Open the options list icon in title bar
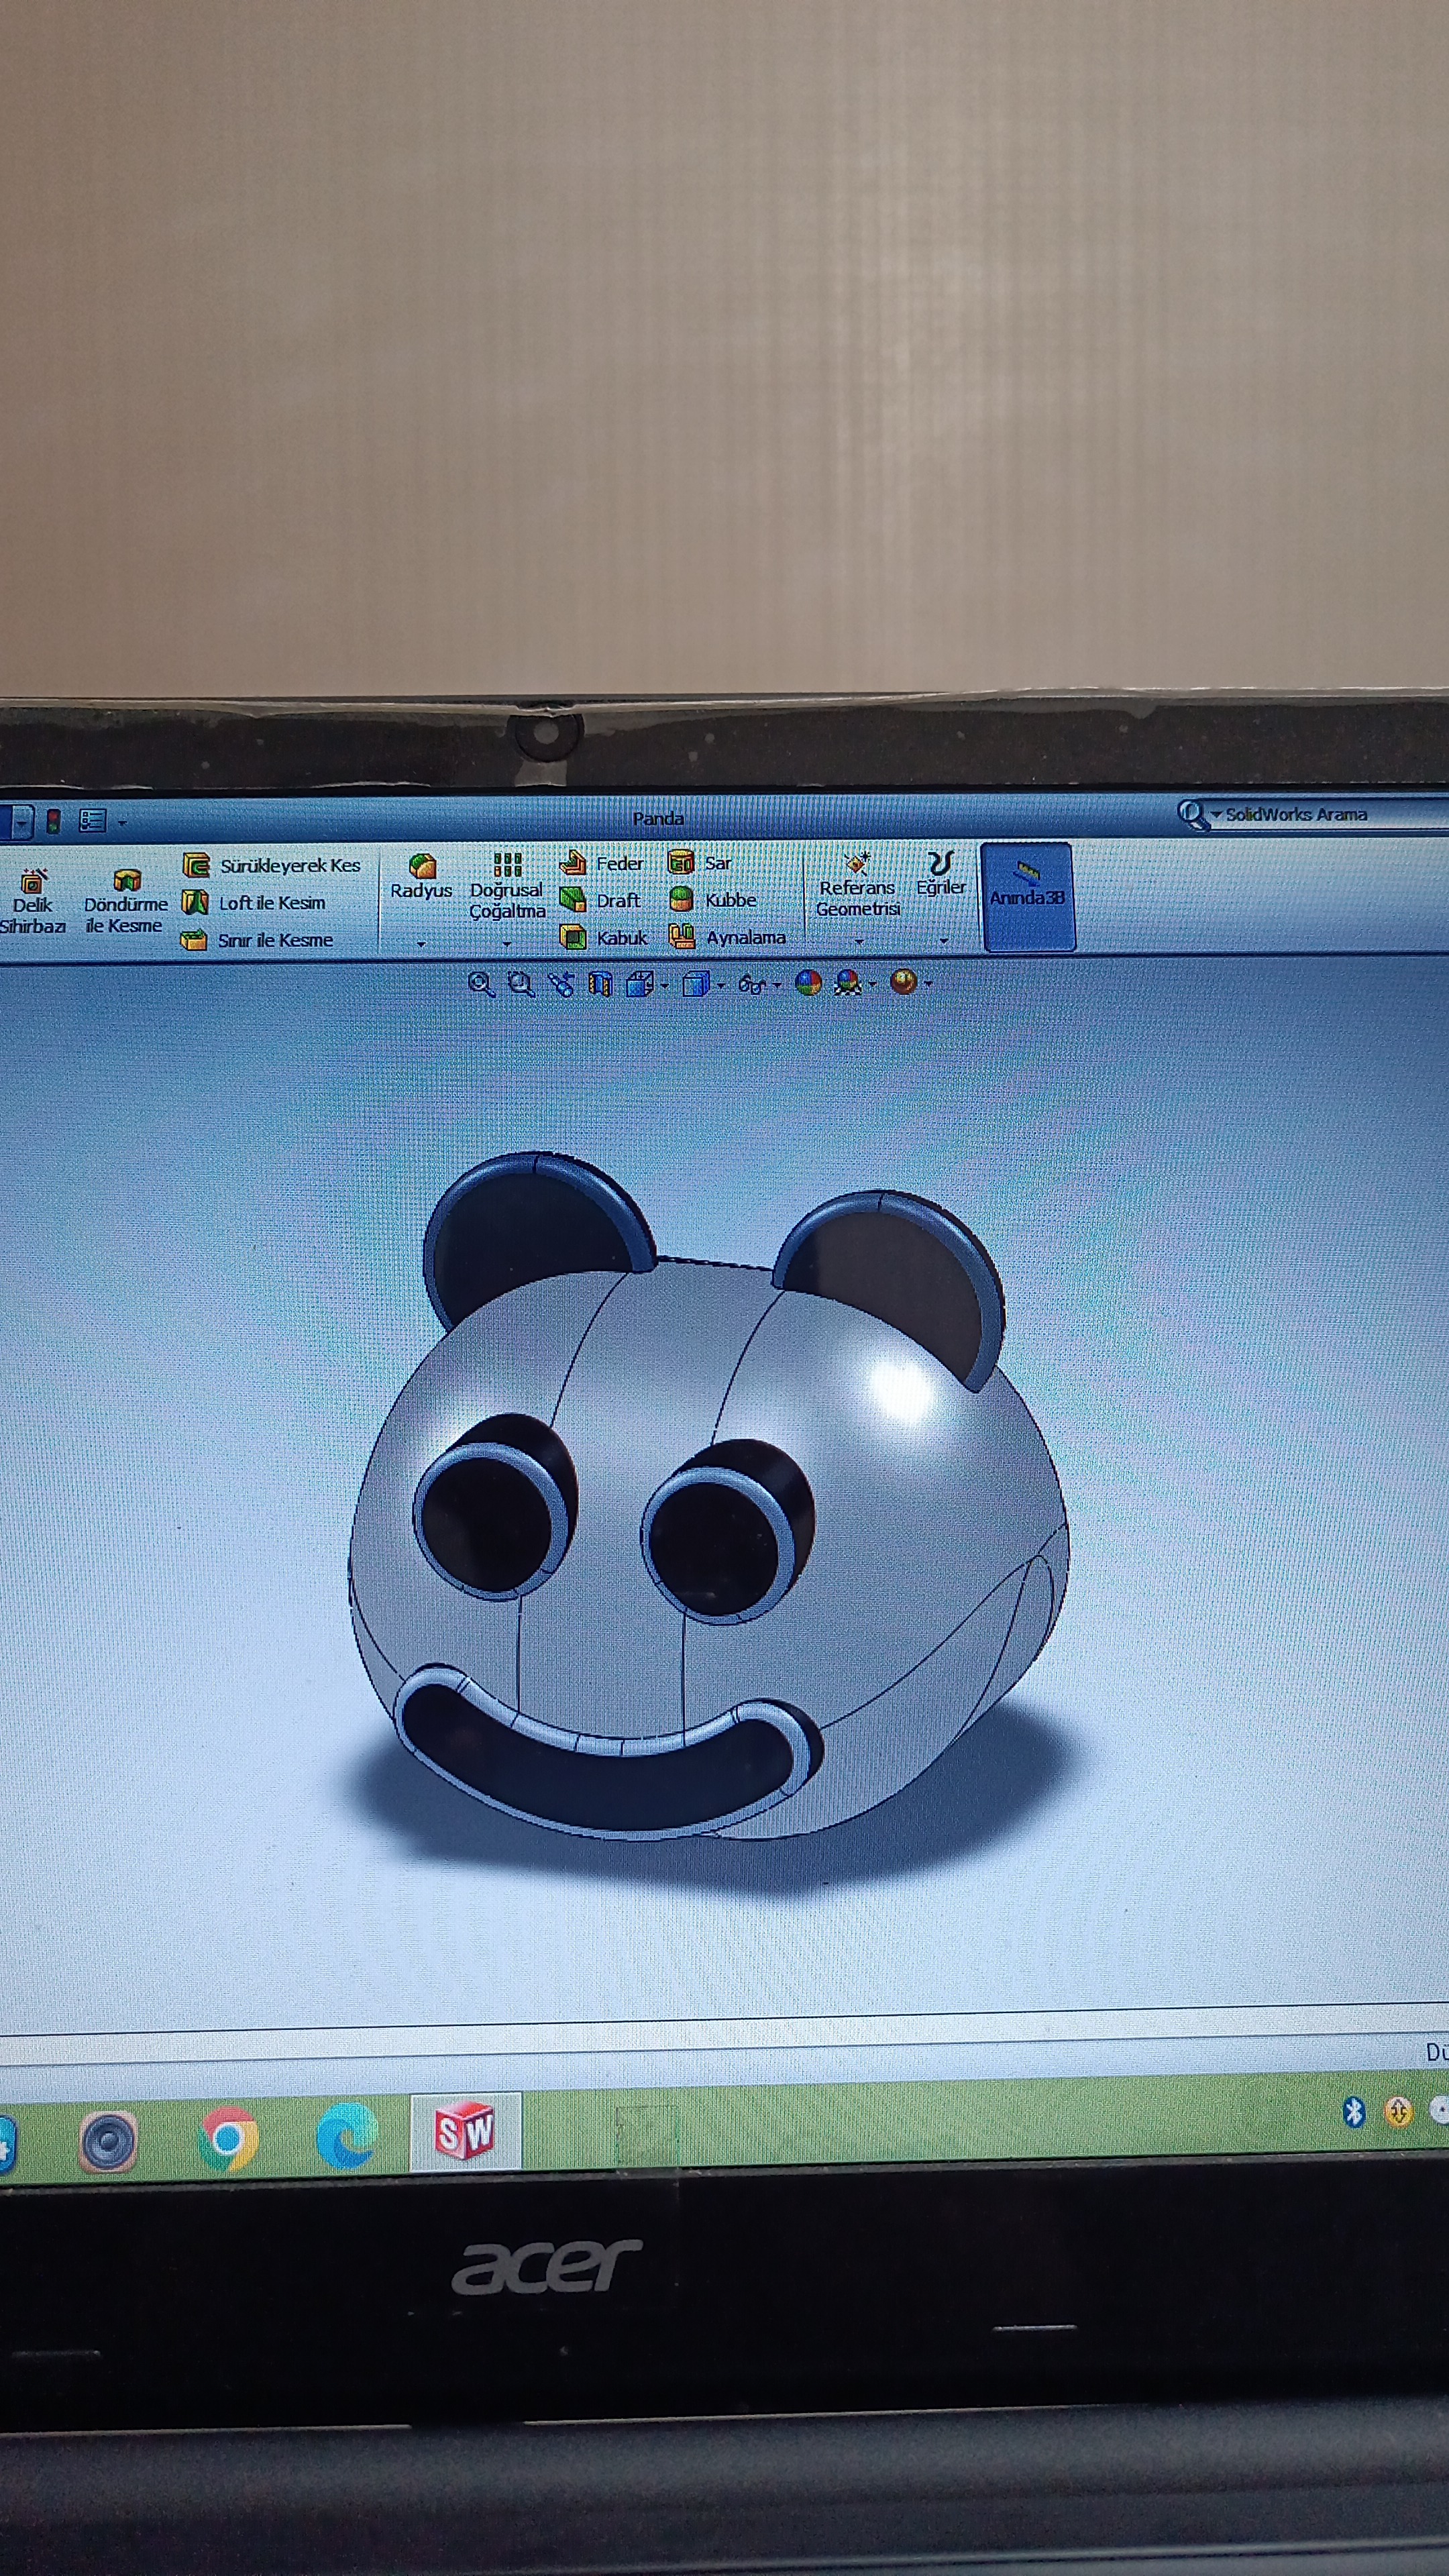This screenshot has height=2576, width=1449. click(92, 821)
